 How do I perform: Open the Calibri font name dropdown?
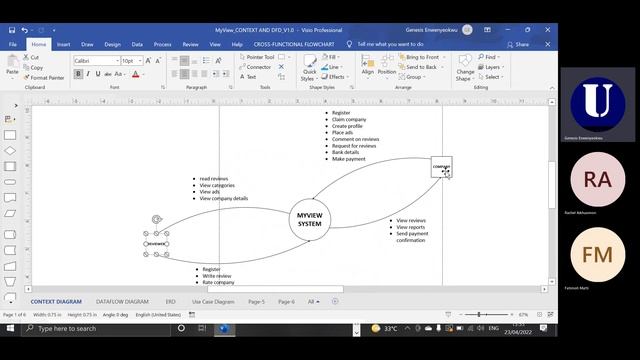pos(117,60)
